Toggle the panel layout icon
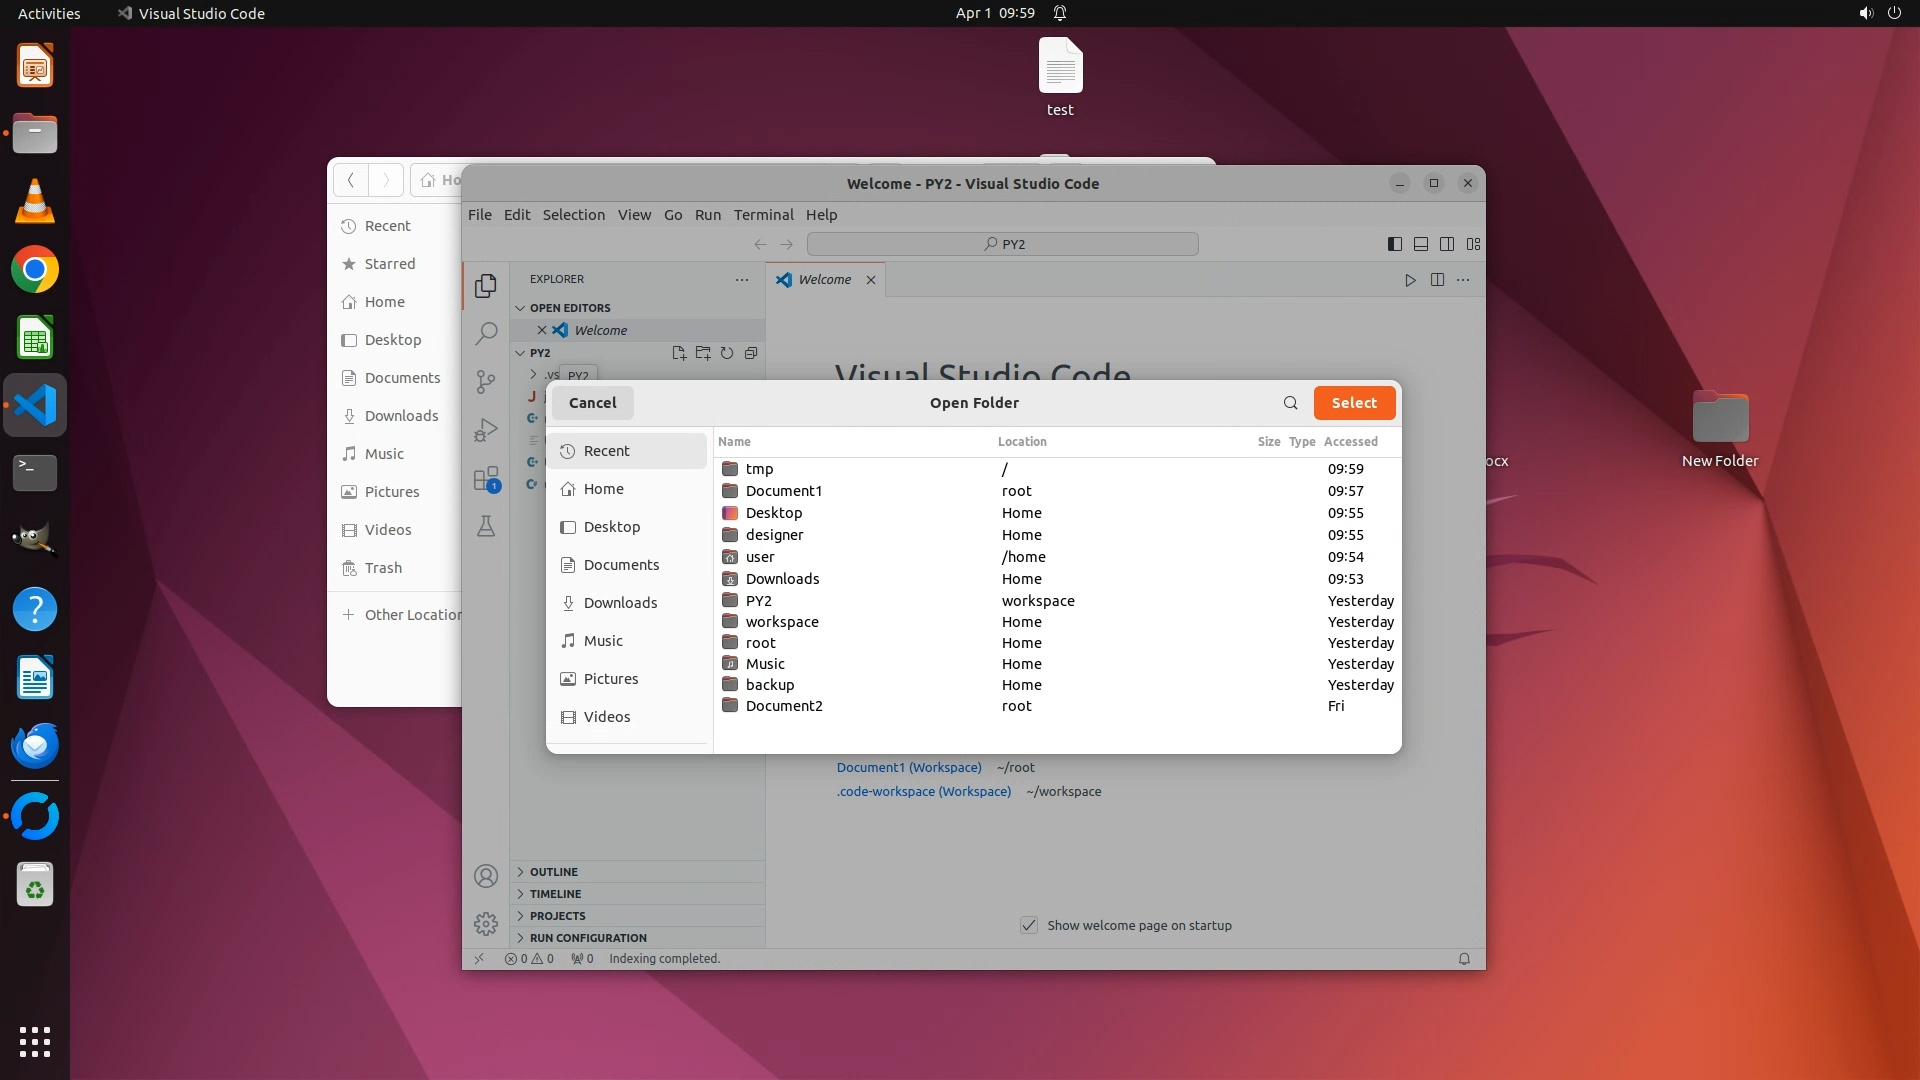 coord(1421,244)
